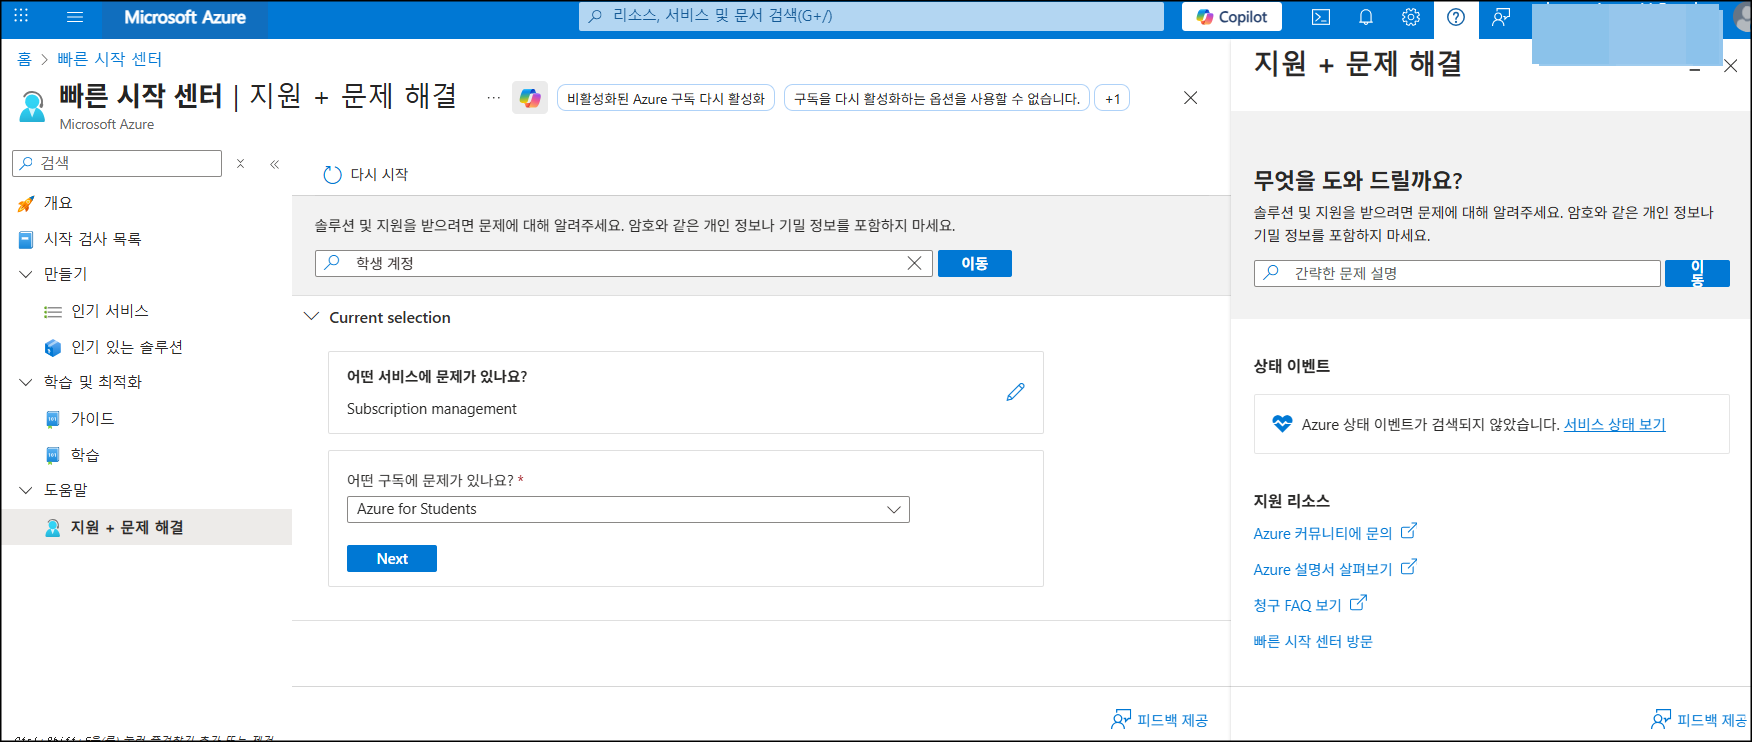Go to 빠른 시작 센터 breadcrumb

[109, 59]
